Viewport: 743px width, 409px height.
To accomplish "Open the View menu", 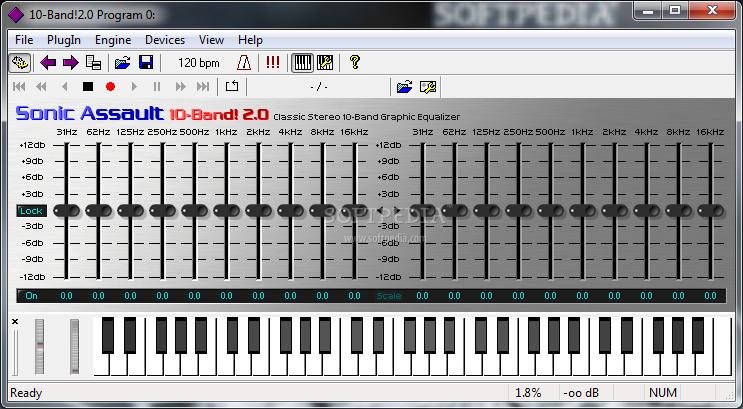I will (211, 40).
